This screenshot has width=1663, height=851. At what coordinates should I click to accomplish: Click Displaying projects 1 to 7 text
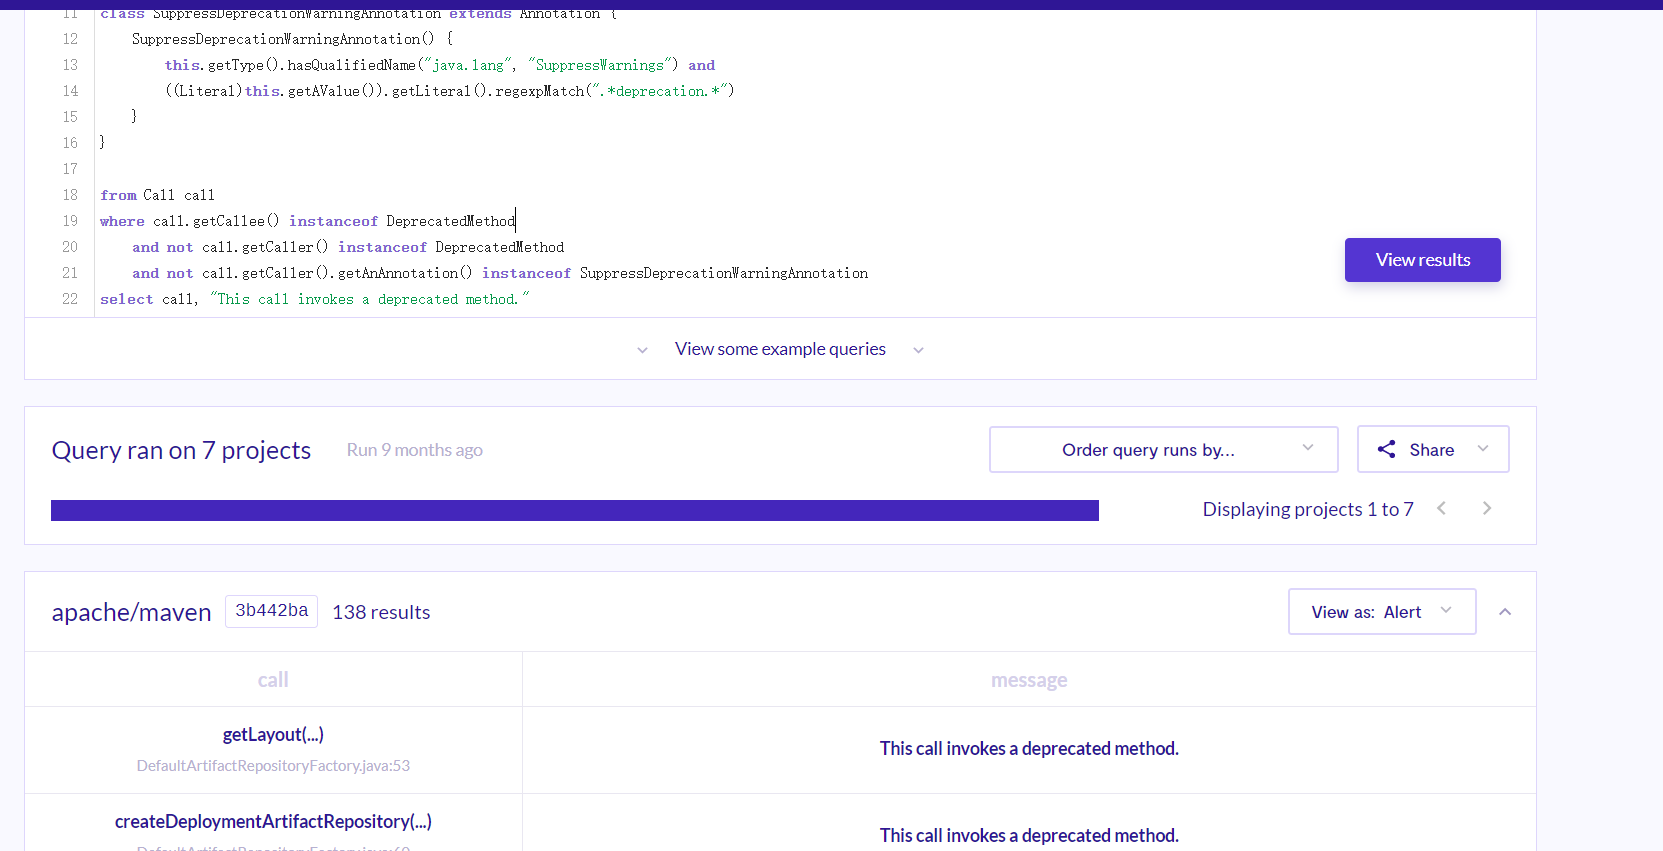pos(1308,509)
